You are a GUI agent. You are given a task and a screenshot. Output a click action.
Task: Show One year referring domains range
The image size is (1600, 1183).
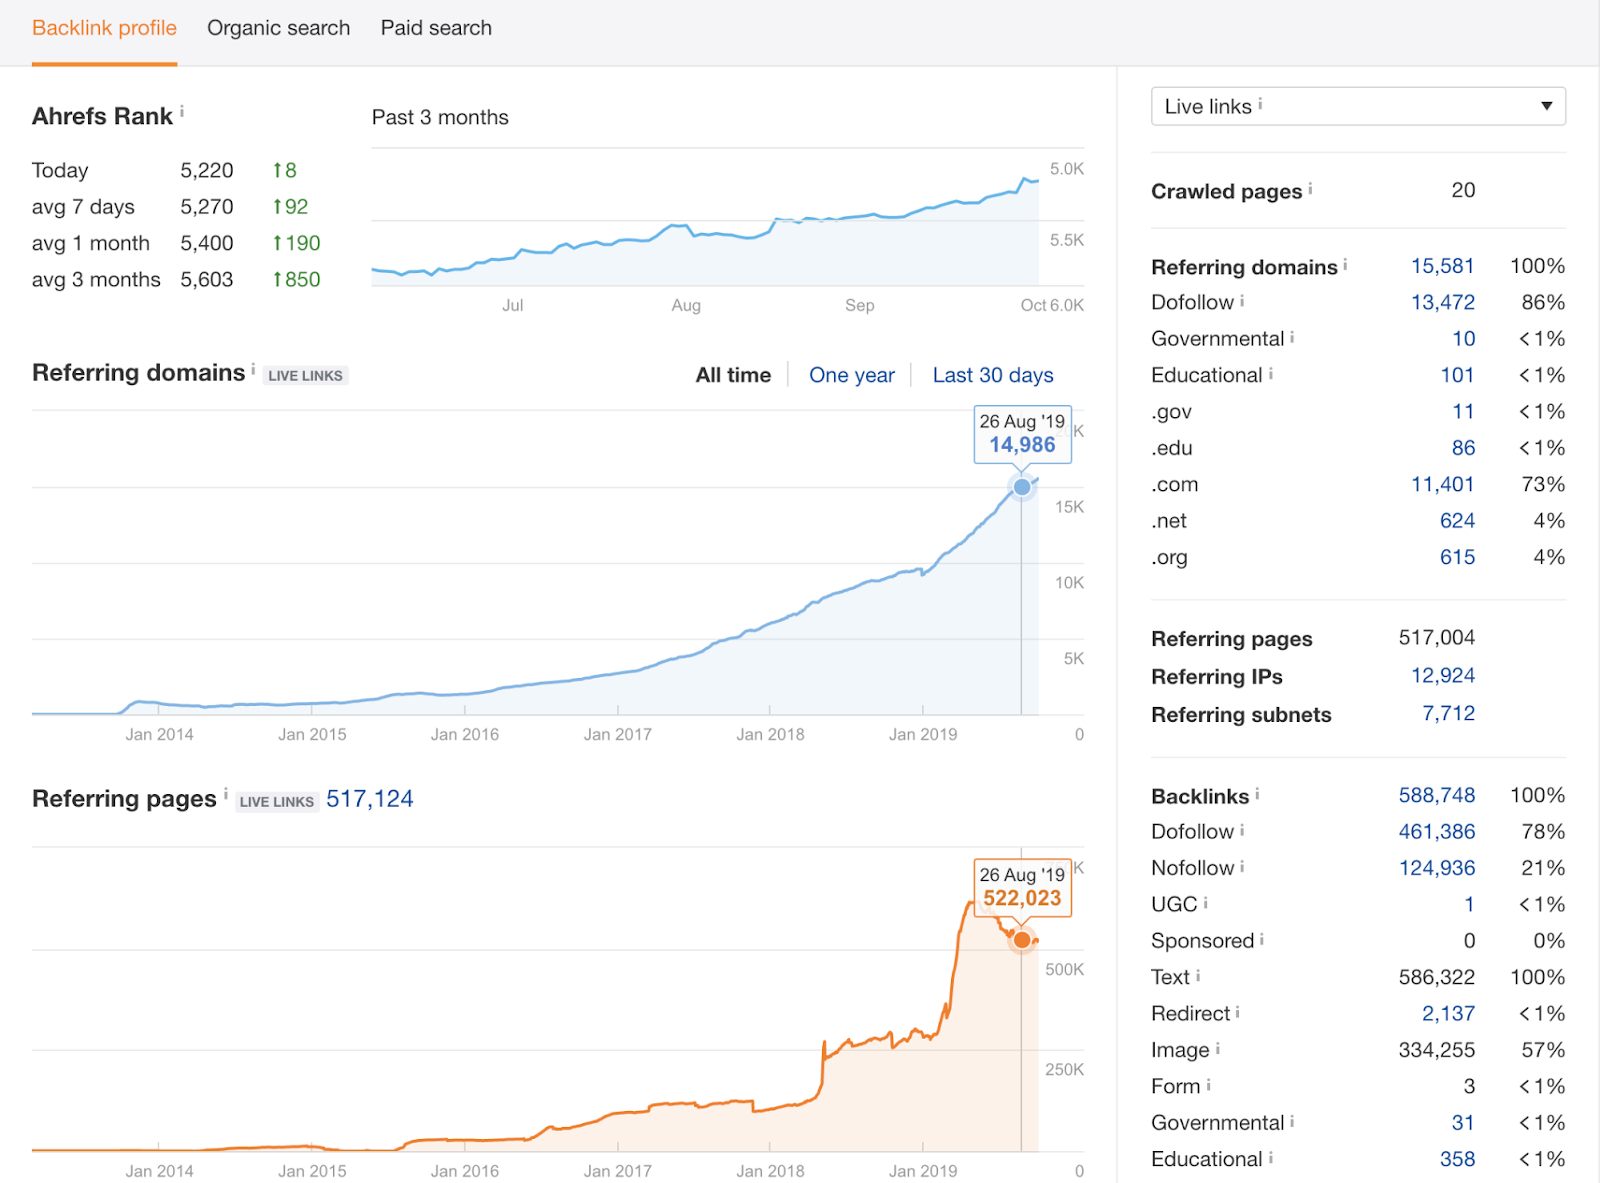coord(851,375)
